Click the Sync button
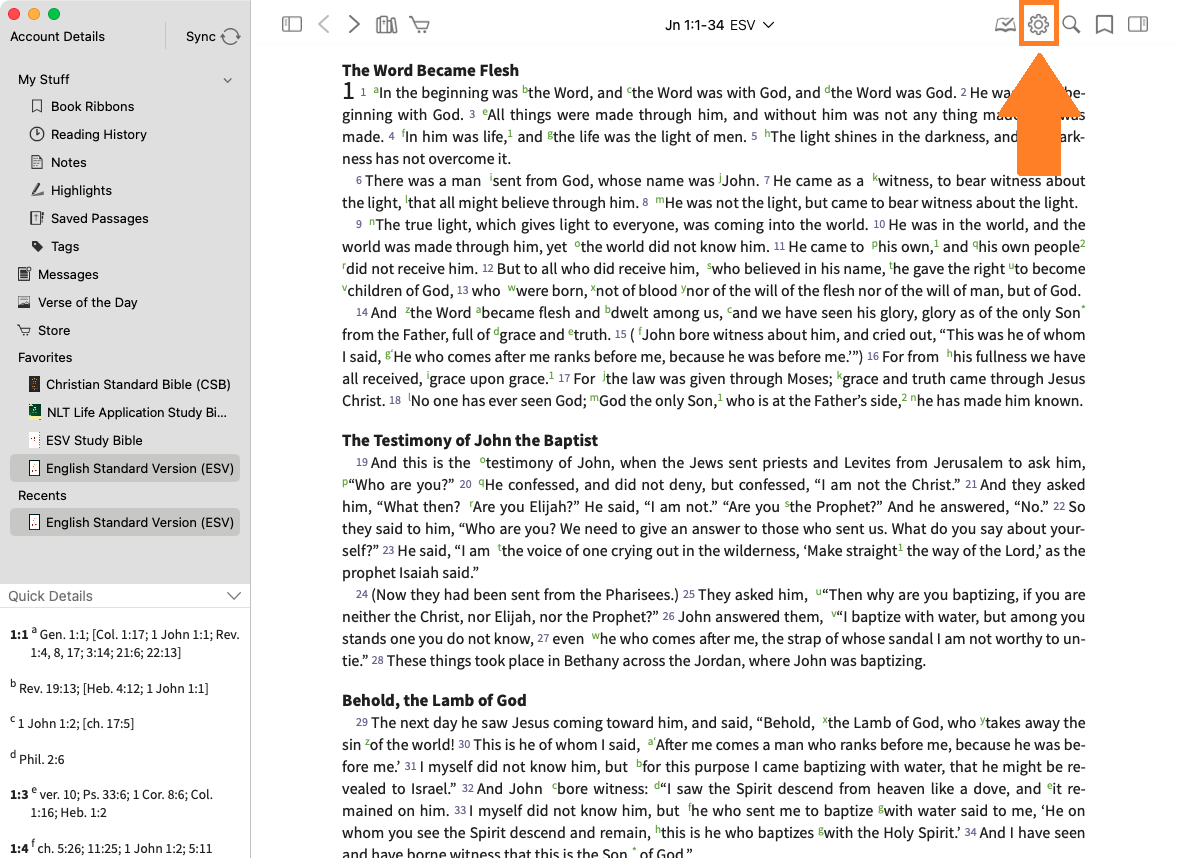The width and height of the screenshot is (1178, 858). pos(212,37)
